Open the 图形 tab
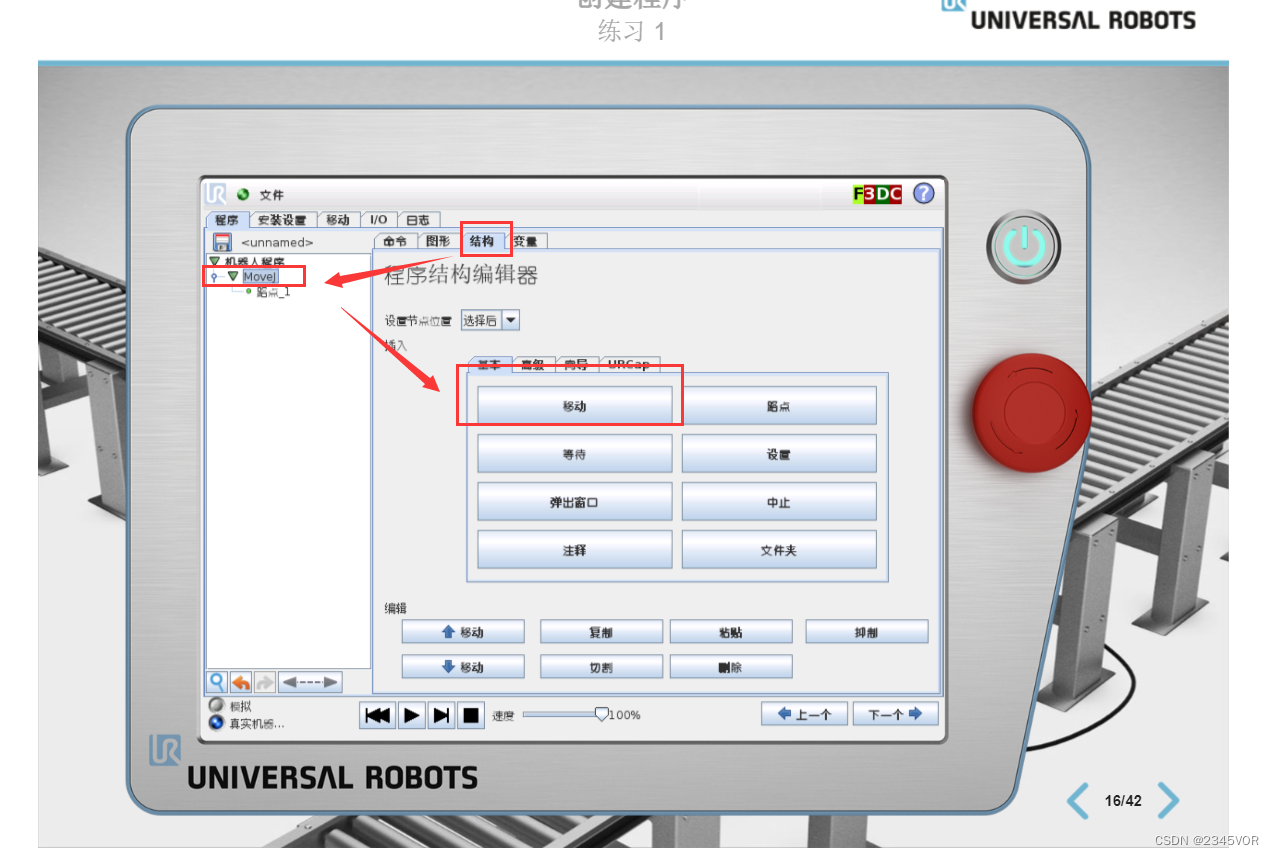1274x855 pixels. point(438,241)
